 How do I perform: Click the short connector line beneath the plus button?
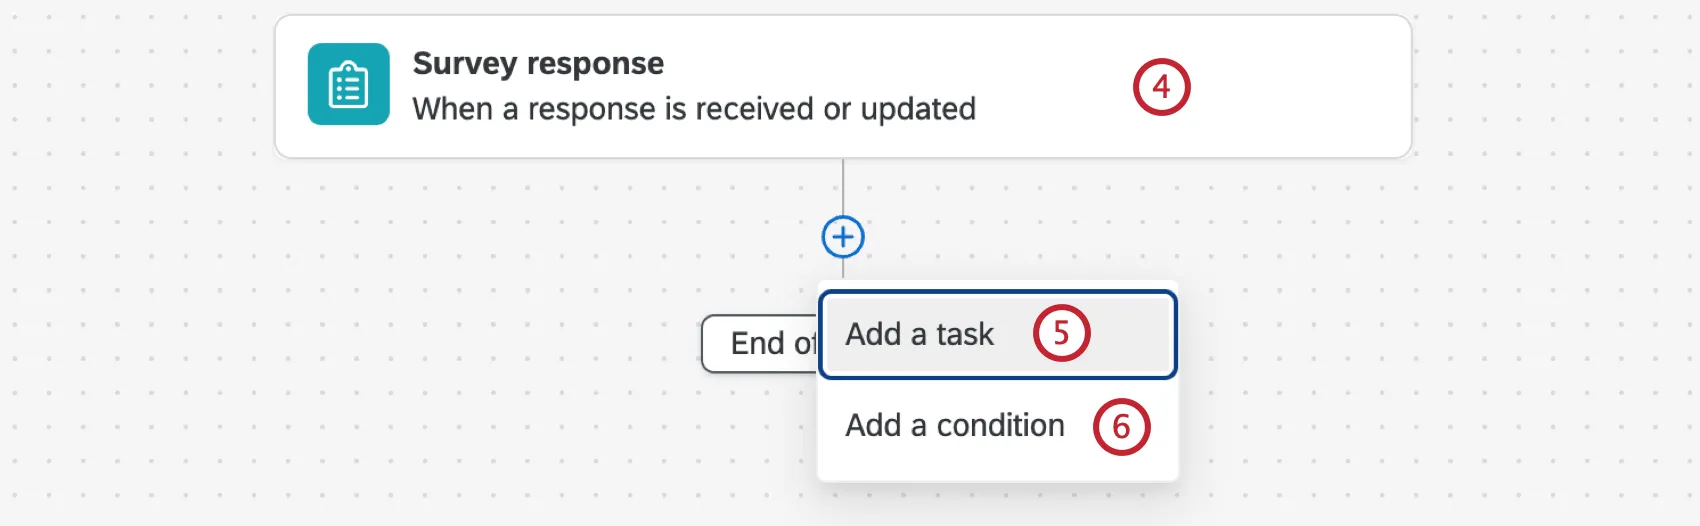tap(843, 268)
